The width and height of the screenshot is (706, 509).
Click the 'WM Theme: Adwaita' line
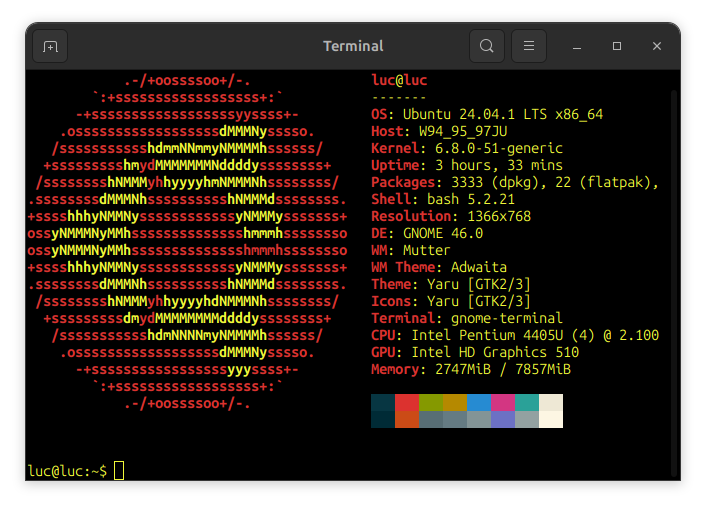pos(439,268)
